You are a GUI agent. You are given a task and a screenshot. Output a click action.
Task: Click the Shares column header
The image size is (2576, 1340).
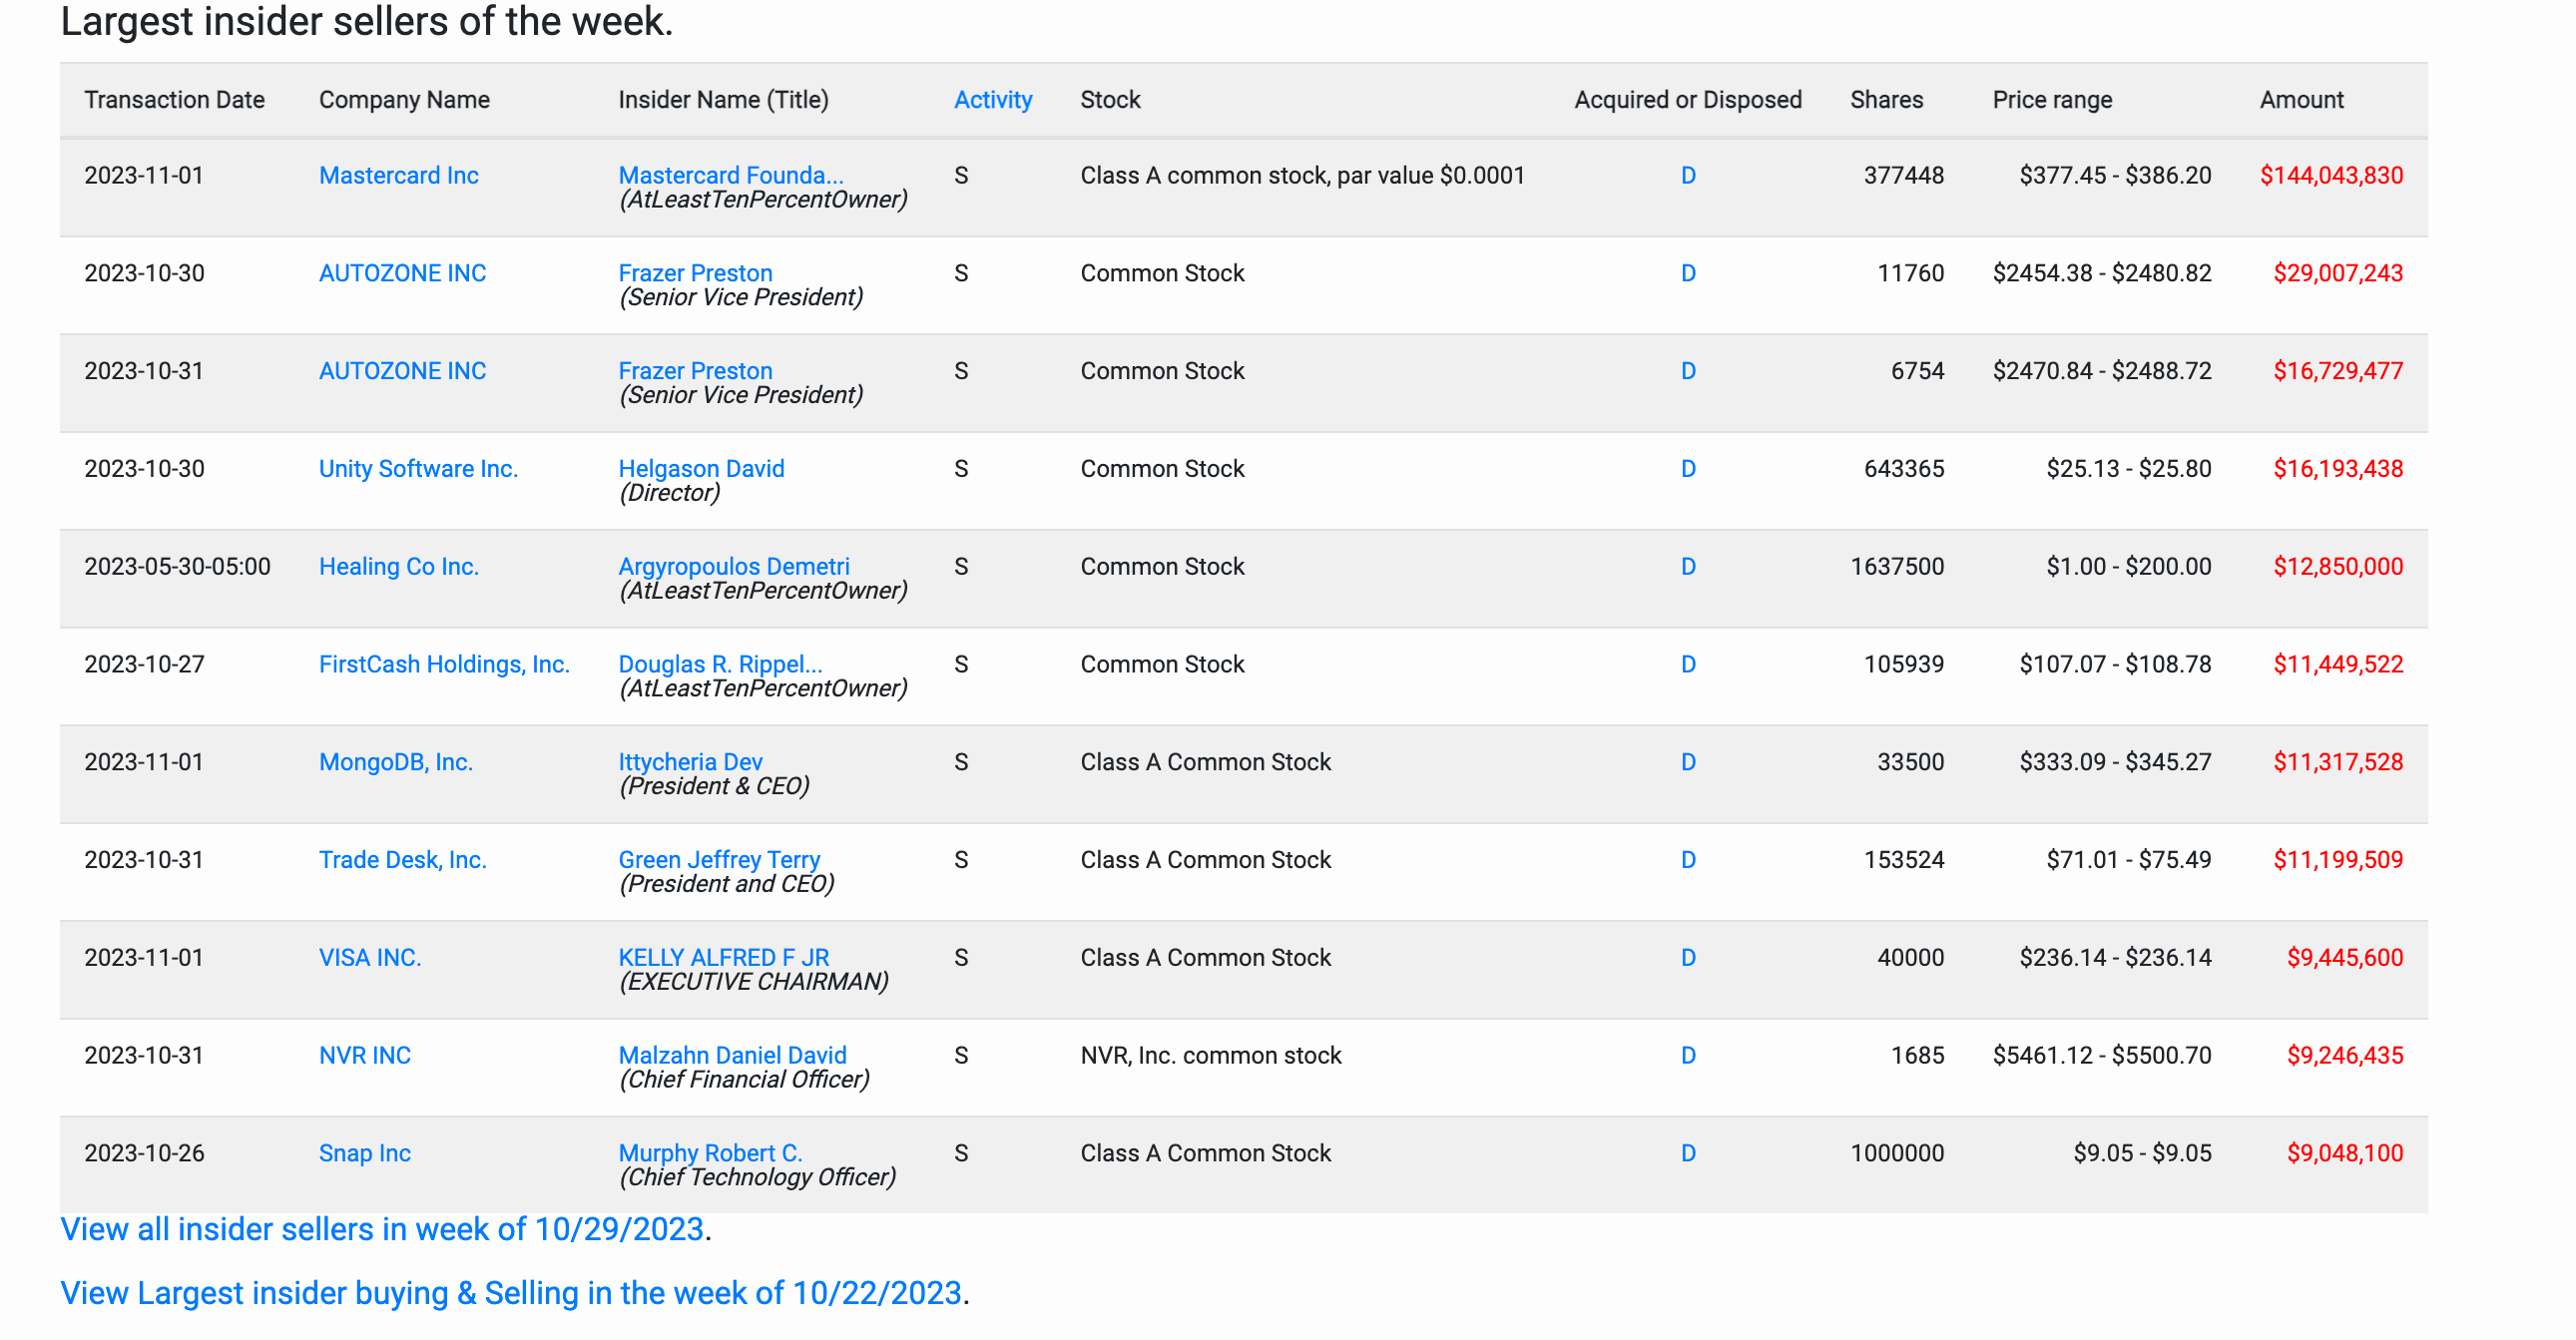click(1886, 100)
